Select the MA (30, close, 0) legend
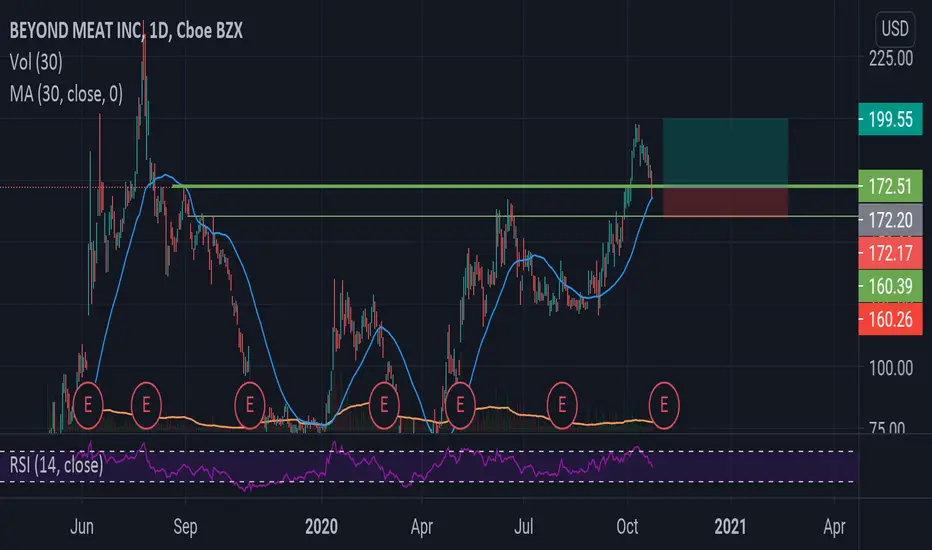Image resolution: width=932 pixels, height=550 pixels. (x=67, y=93)
